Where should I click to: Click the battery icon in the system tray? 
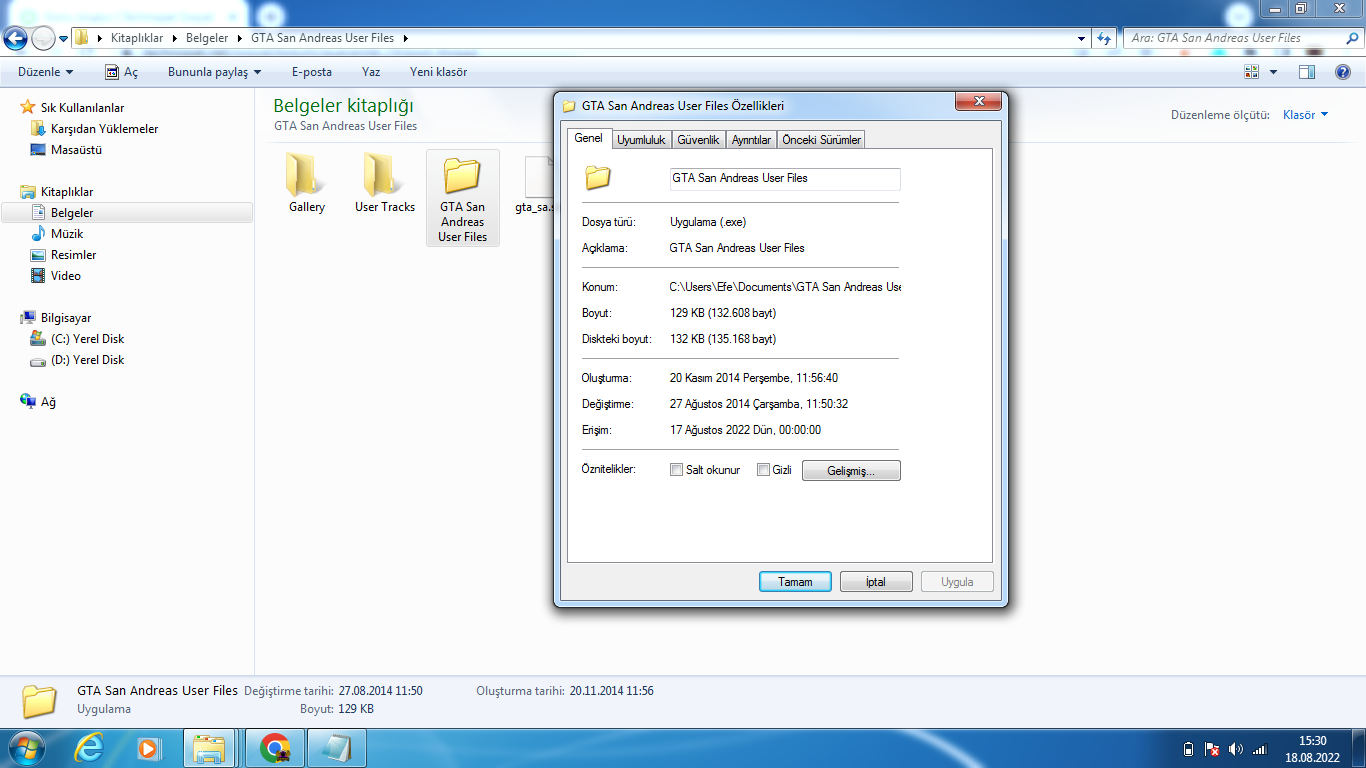point(1188,749)
